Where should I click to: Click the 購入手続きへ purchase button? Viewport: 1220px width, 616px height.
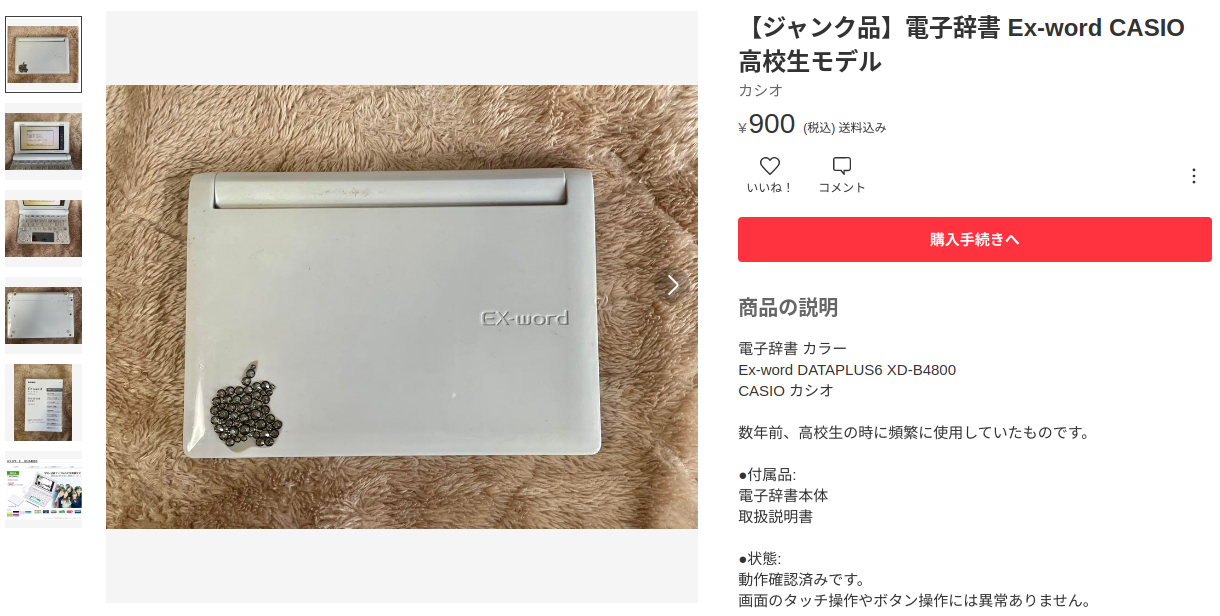(x=975, y=240)
